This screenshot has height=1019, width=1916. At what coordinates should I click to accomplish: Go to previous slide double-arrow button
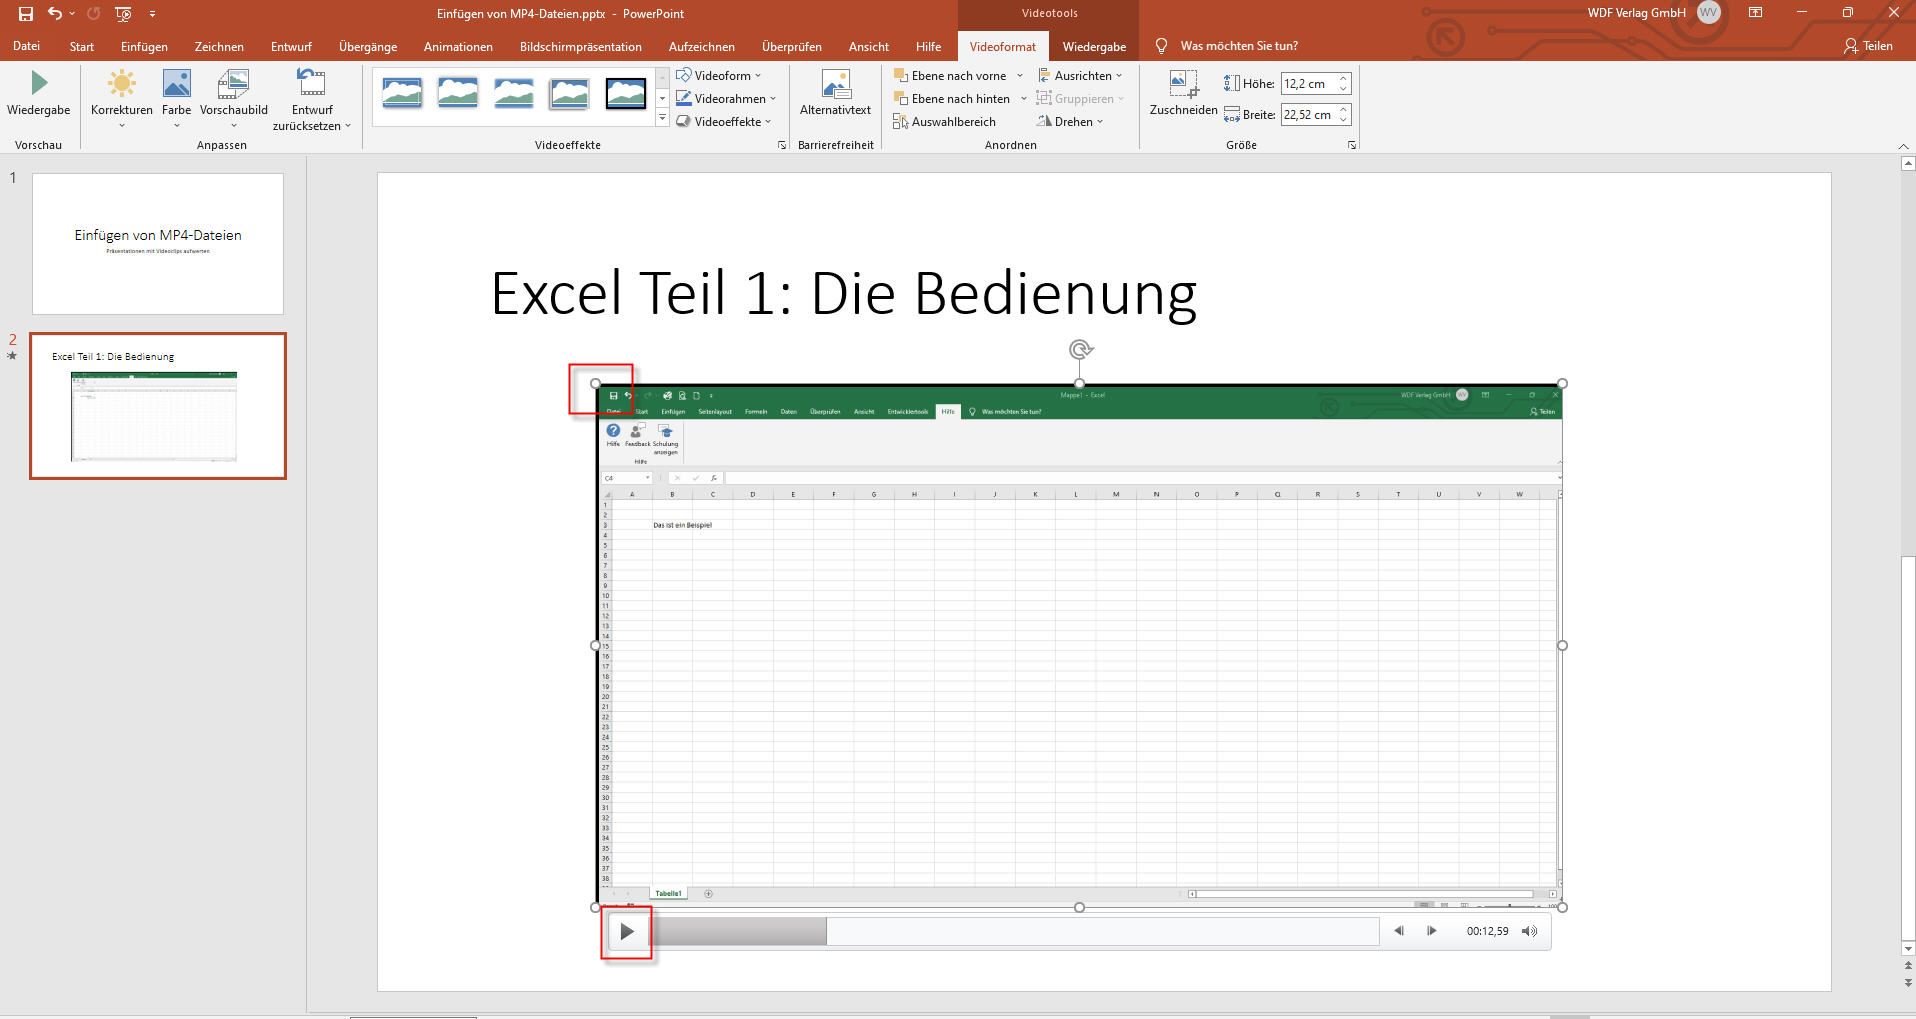1908,967
